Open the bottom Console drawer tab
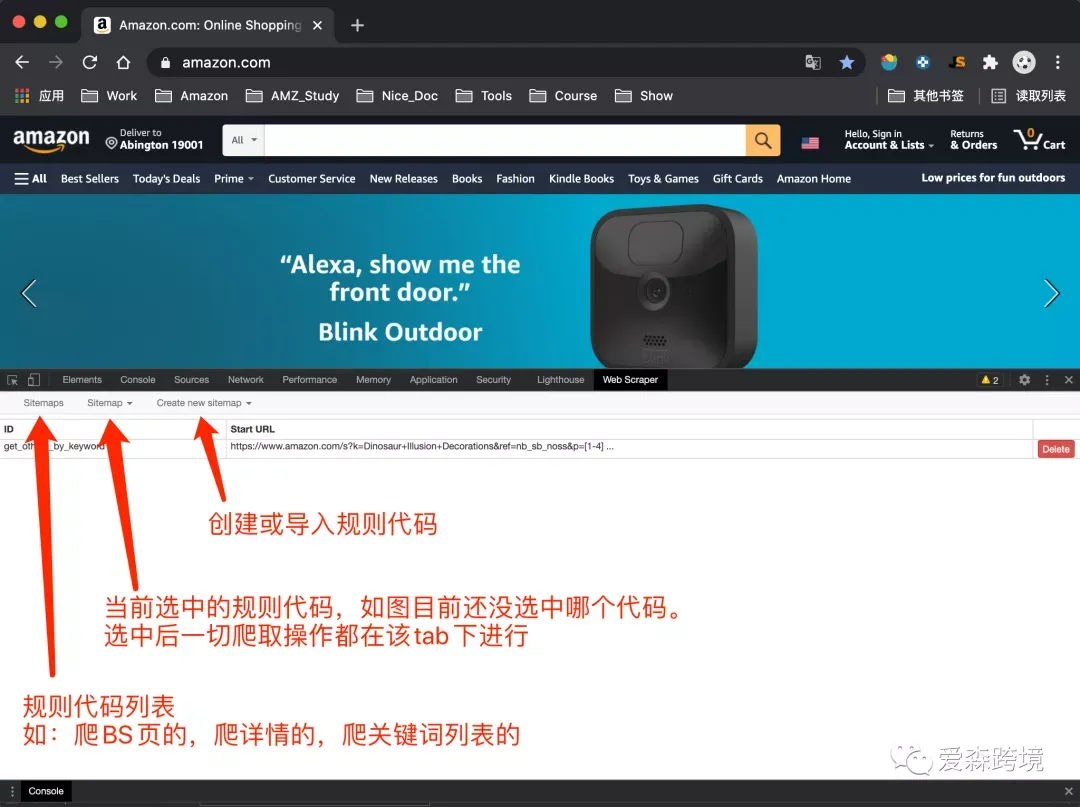Image resolution: width=1080 pixels, height=807 pixels. point(46,791)
